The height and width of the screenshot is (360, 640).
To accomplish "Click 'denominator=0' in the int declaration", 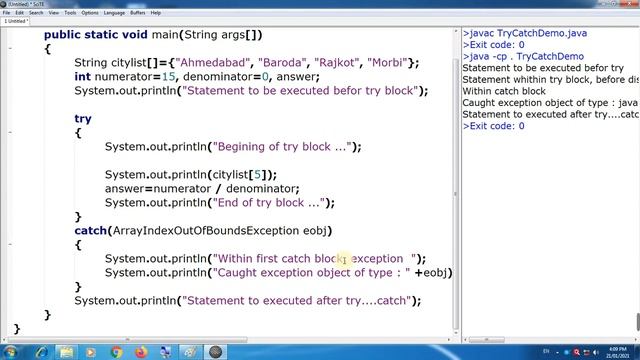I will click(226, 77).
